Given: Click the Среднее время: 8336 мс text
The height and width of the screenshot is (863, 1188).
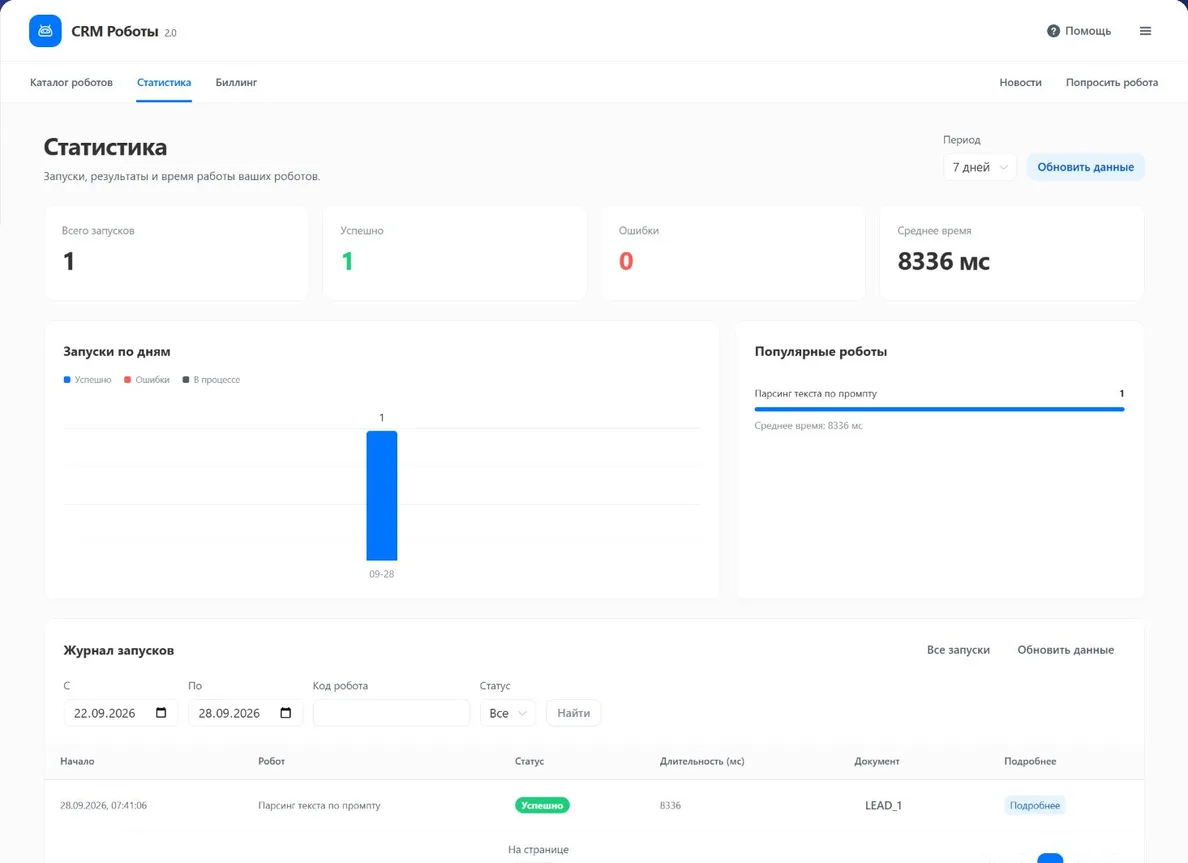Looking at the screenshot, I should click(808, 426).
